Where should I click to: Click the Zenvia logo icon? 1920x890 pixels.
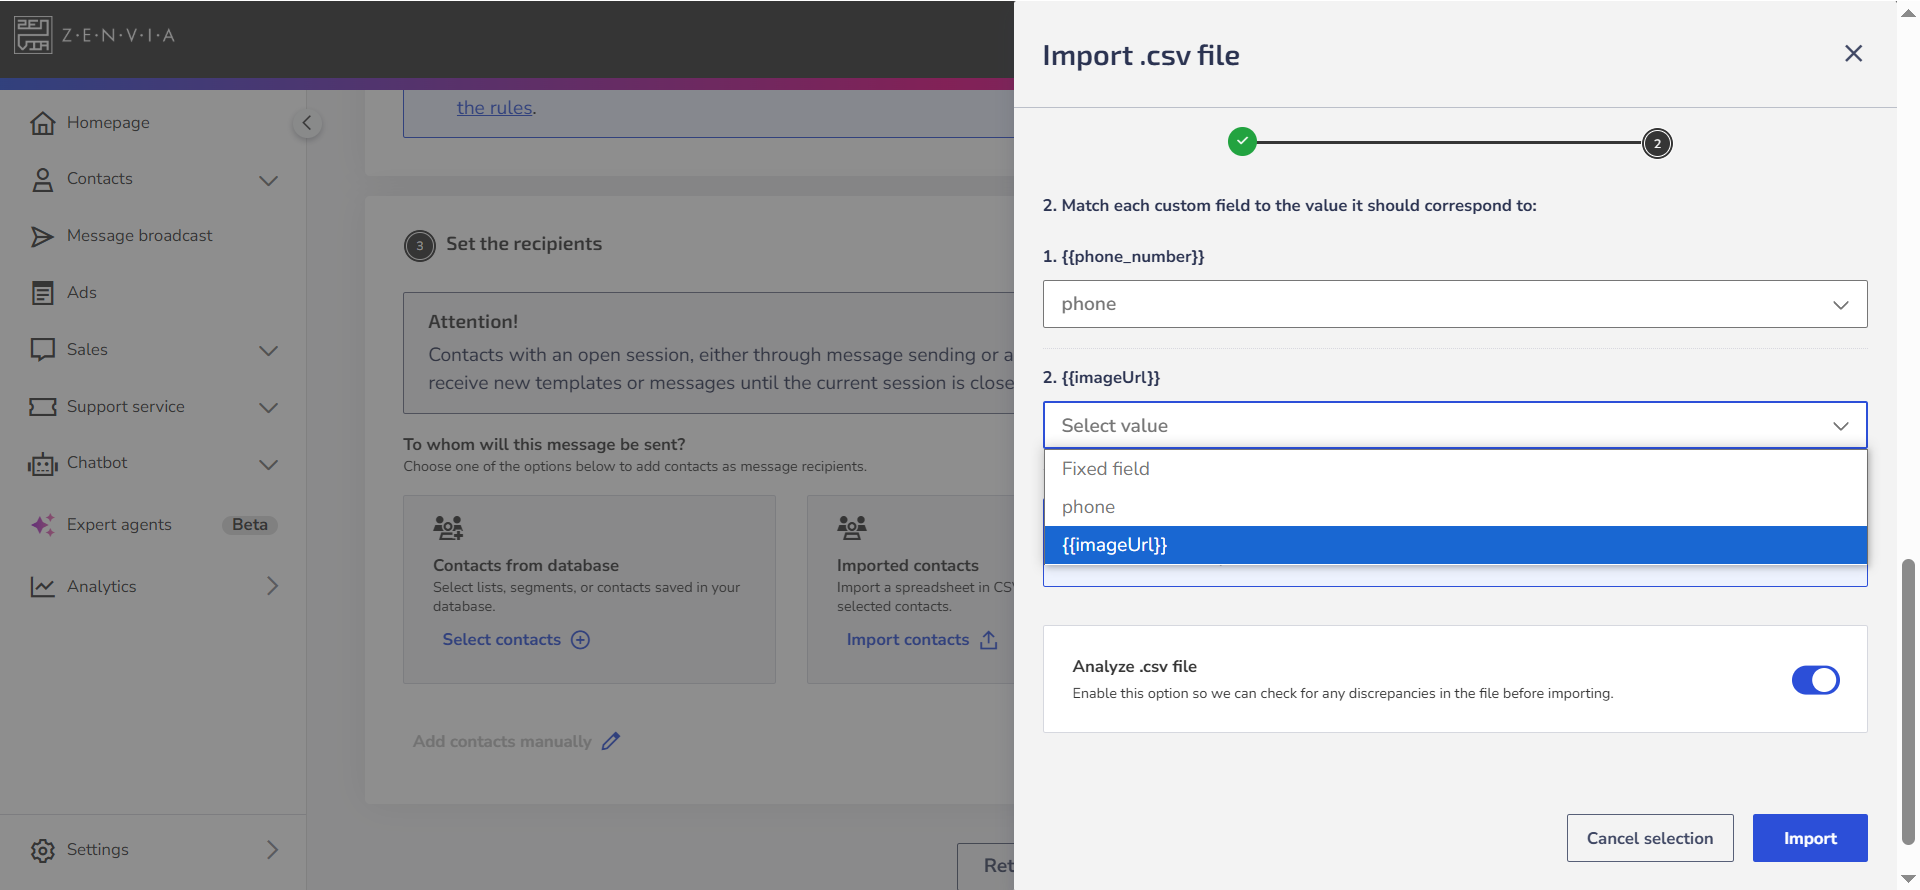(x=33, y=35)
